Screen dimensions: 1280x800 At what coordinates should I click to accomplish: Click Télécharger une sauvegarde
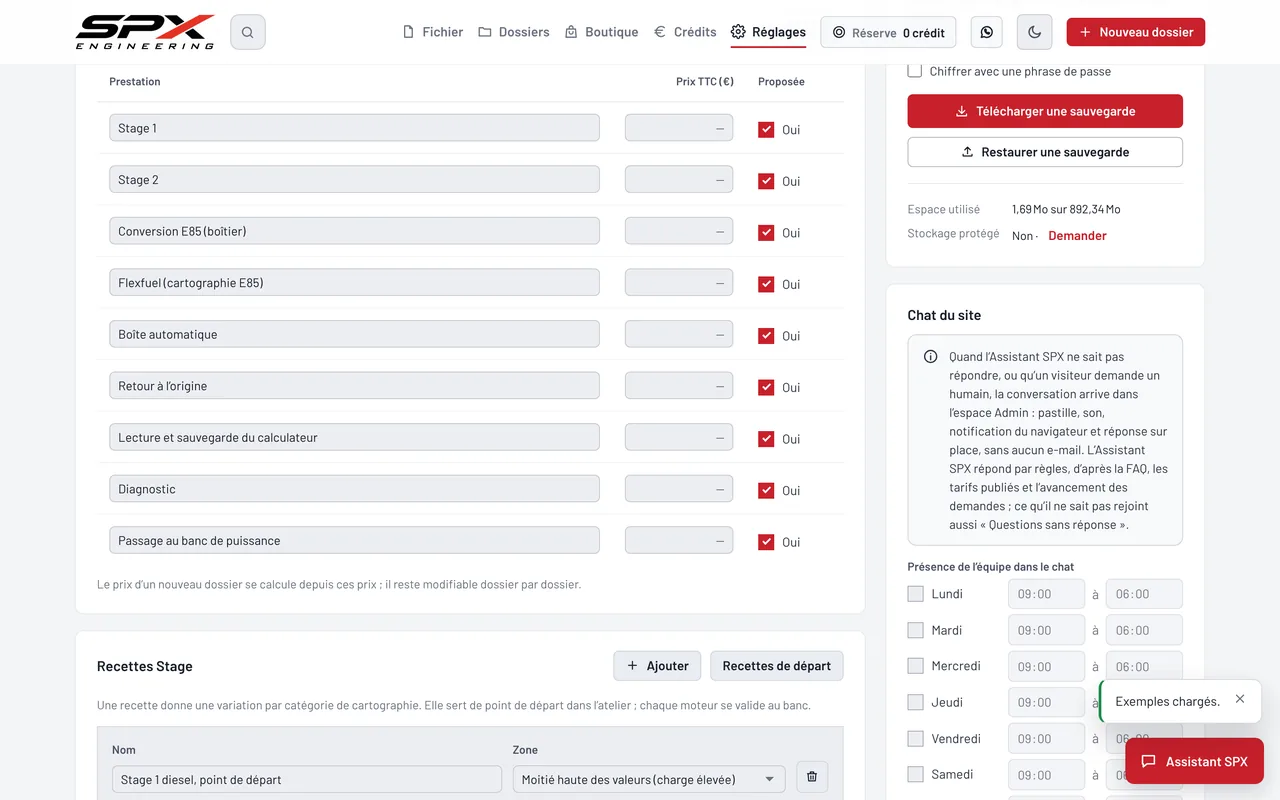(x=1045, y=111)
